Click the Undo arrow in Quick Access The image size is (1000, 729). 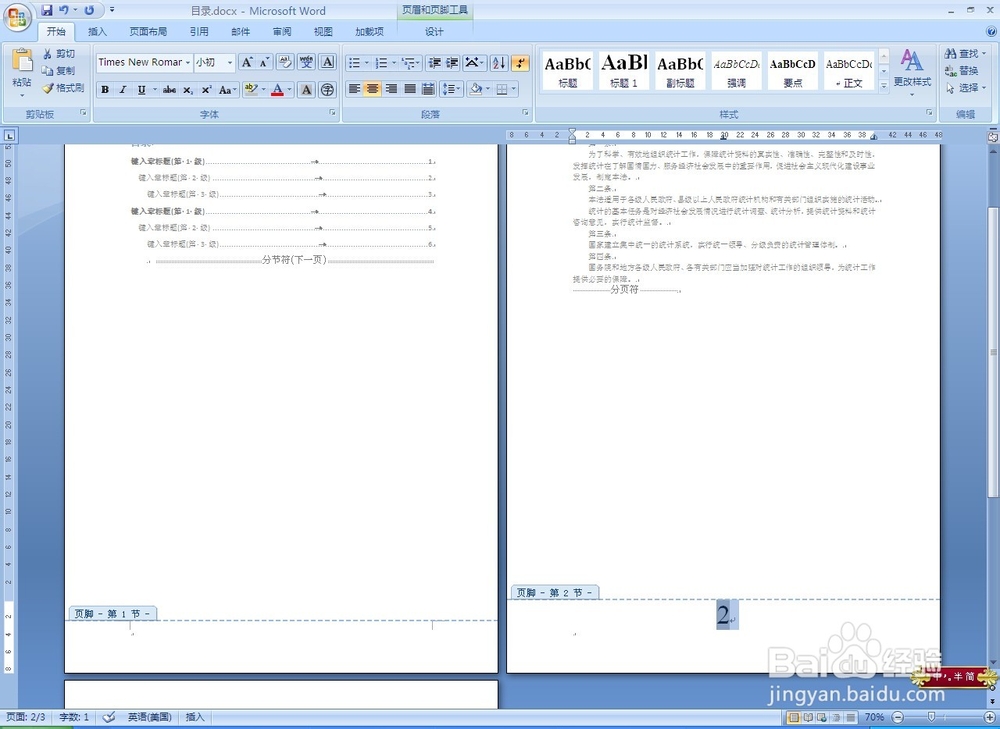pos(64,10)
